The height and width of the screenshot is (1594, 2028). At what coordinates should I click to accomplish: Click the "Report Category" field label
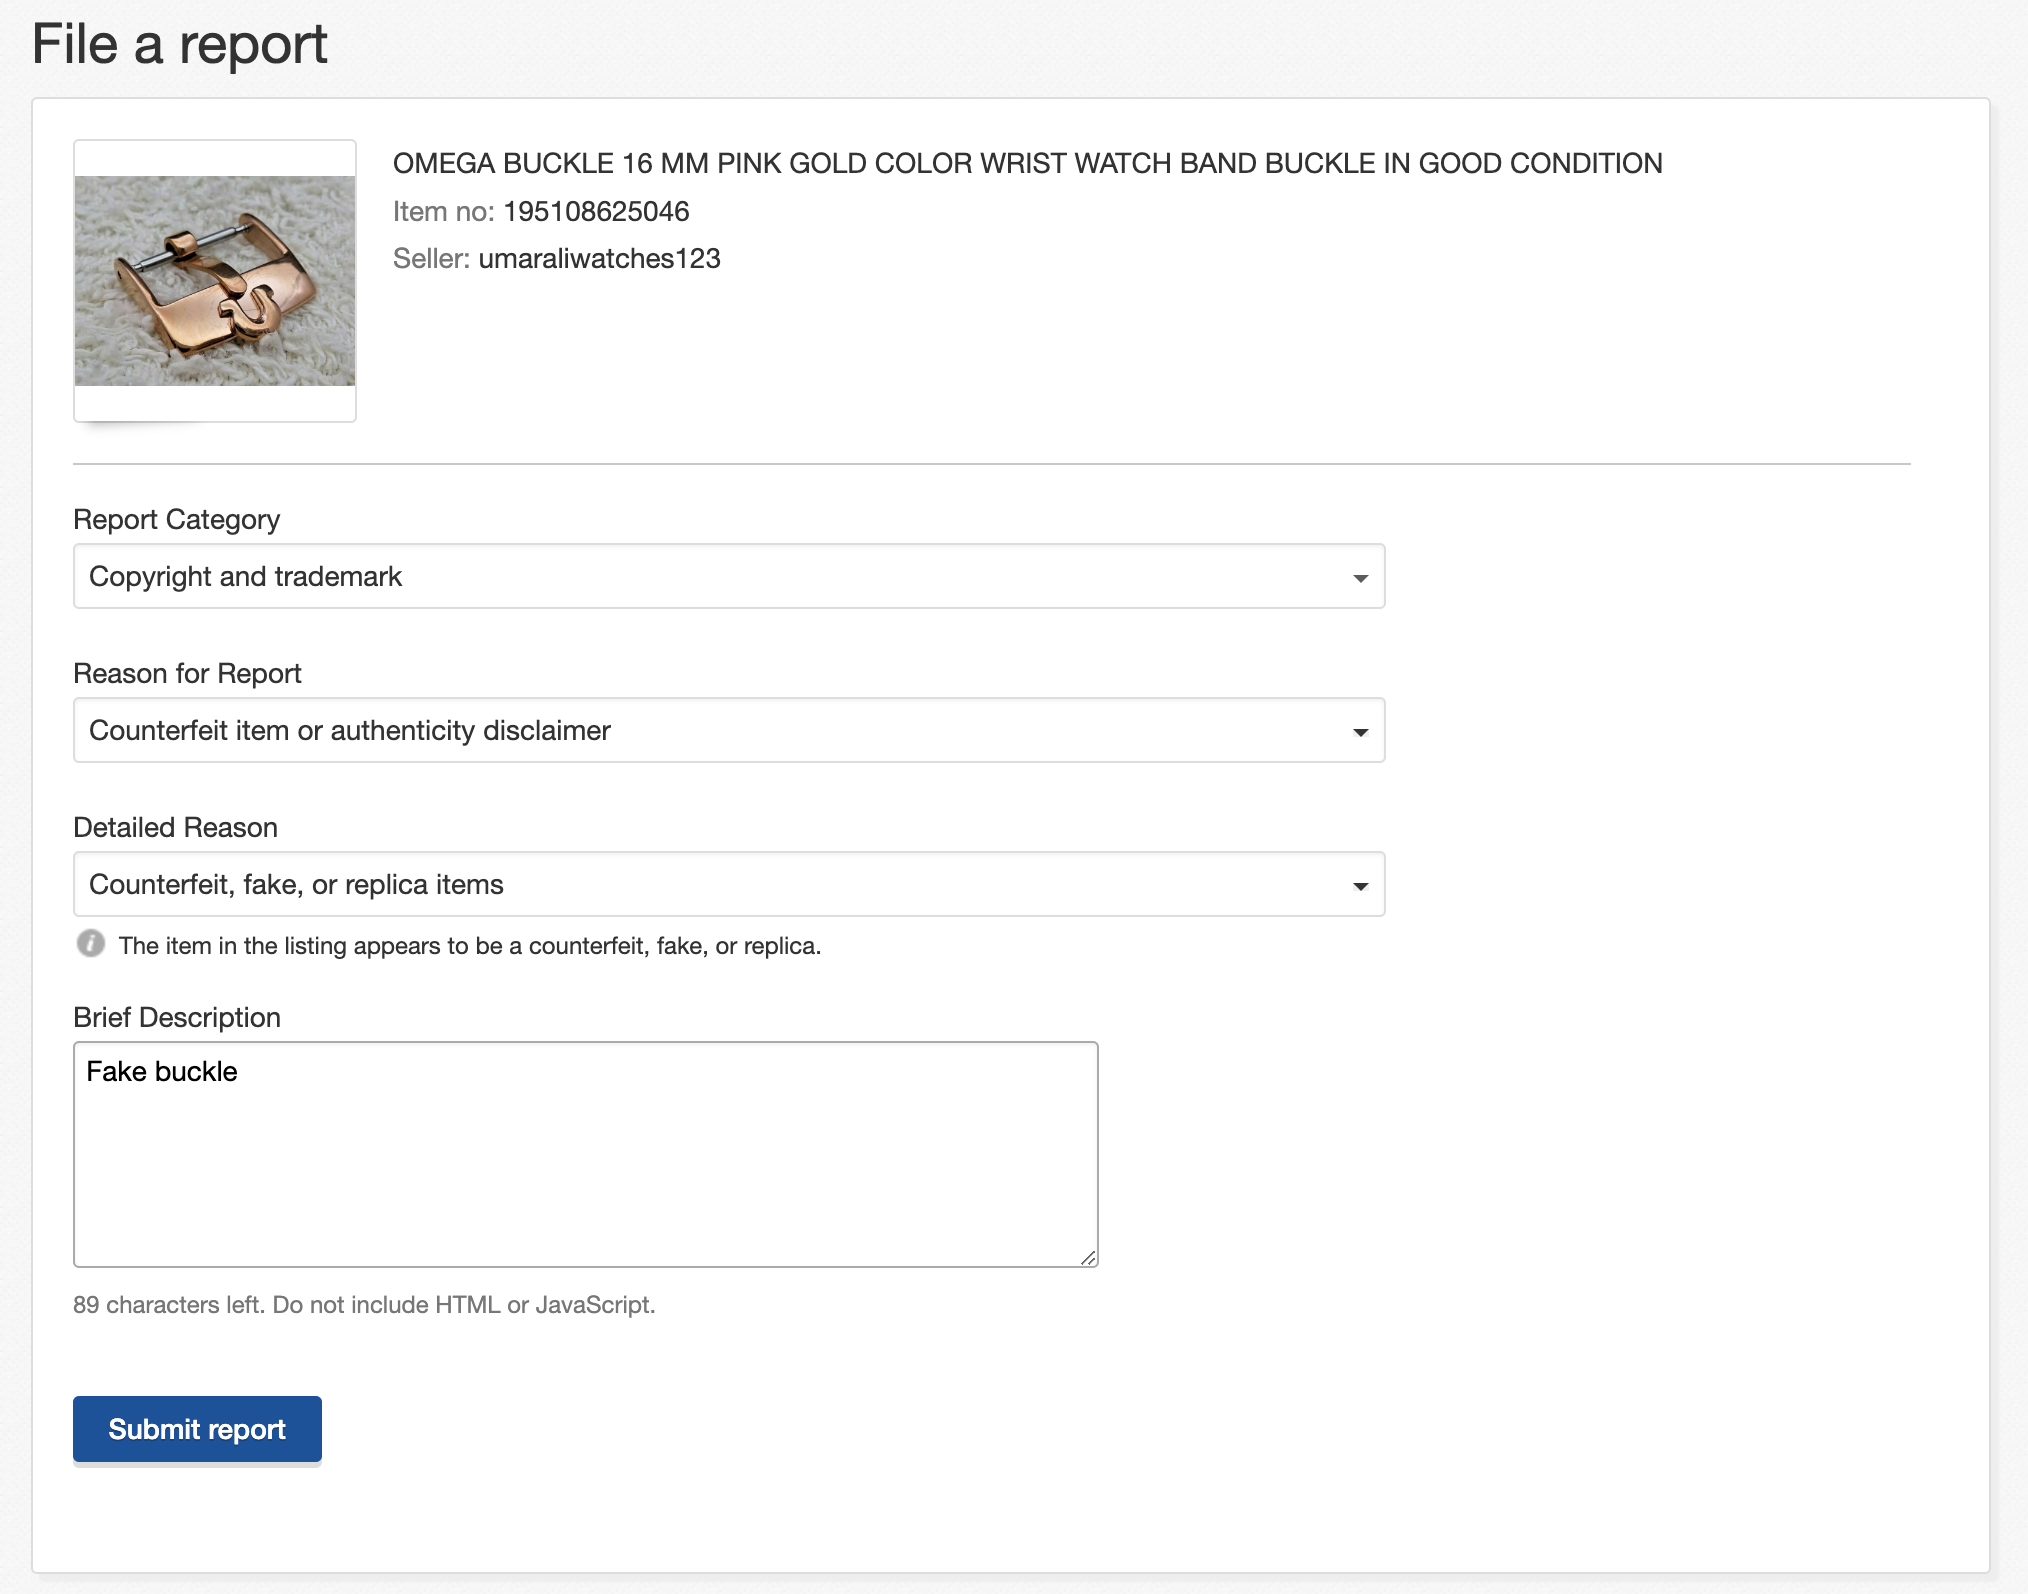[176, 520]
